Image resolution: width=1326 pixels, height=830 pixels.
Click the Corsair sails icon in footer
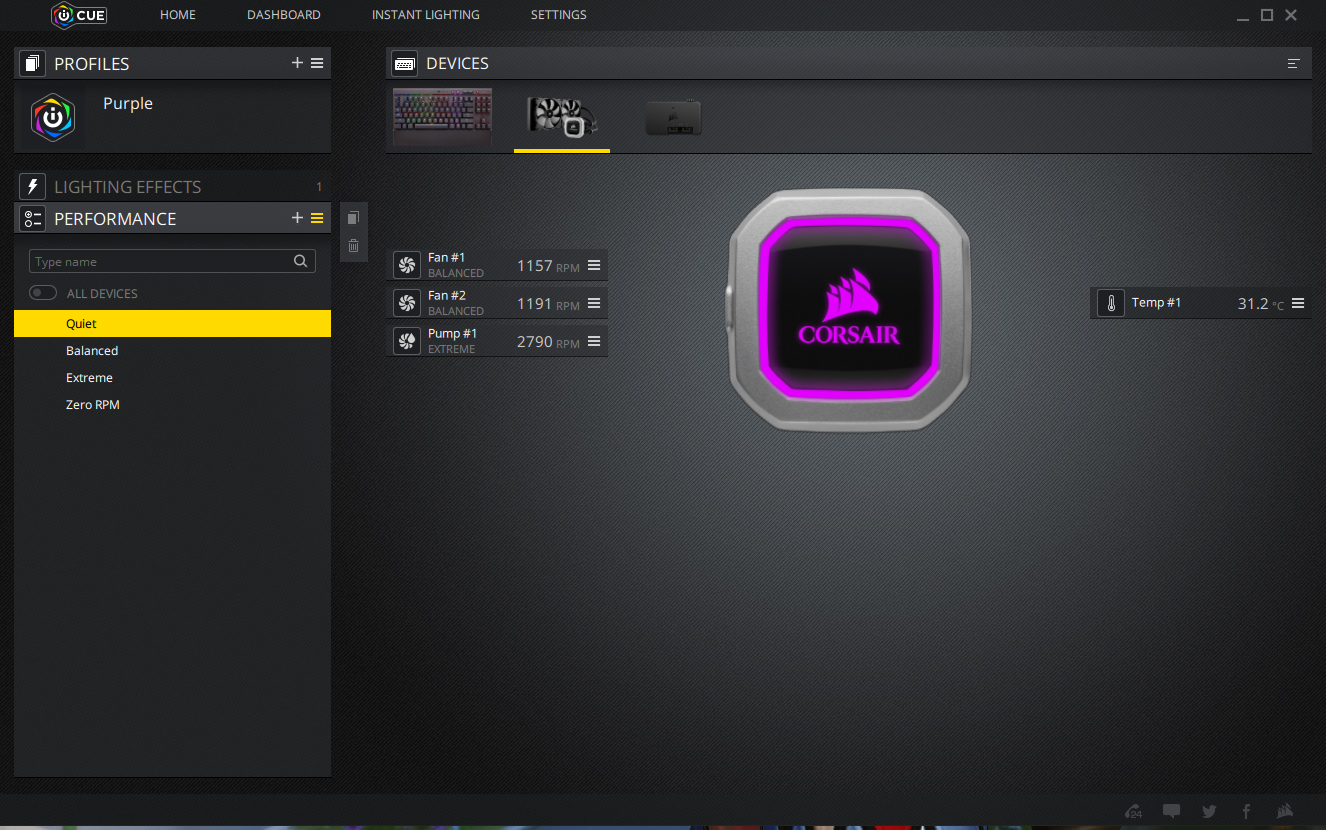pos(1286,811)
